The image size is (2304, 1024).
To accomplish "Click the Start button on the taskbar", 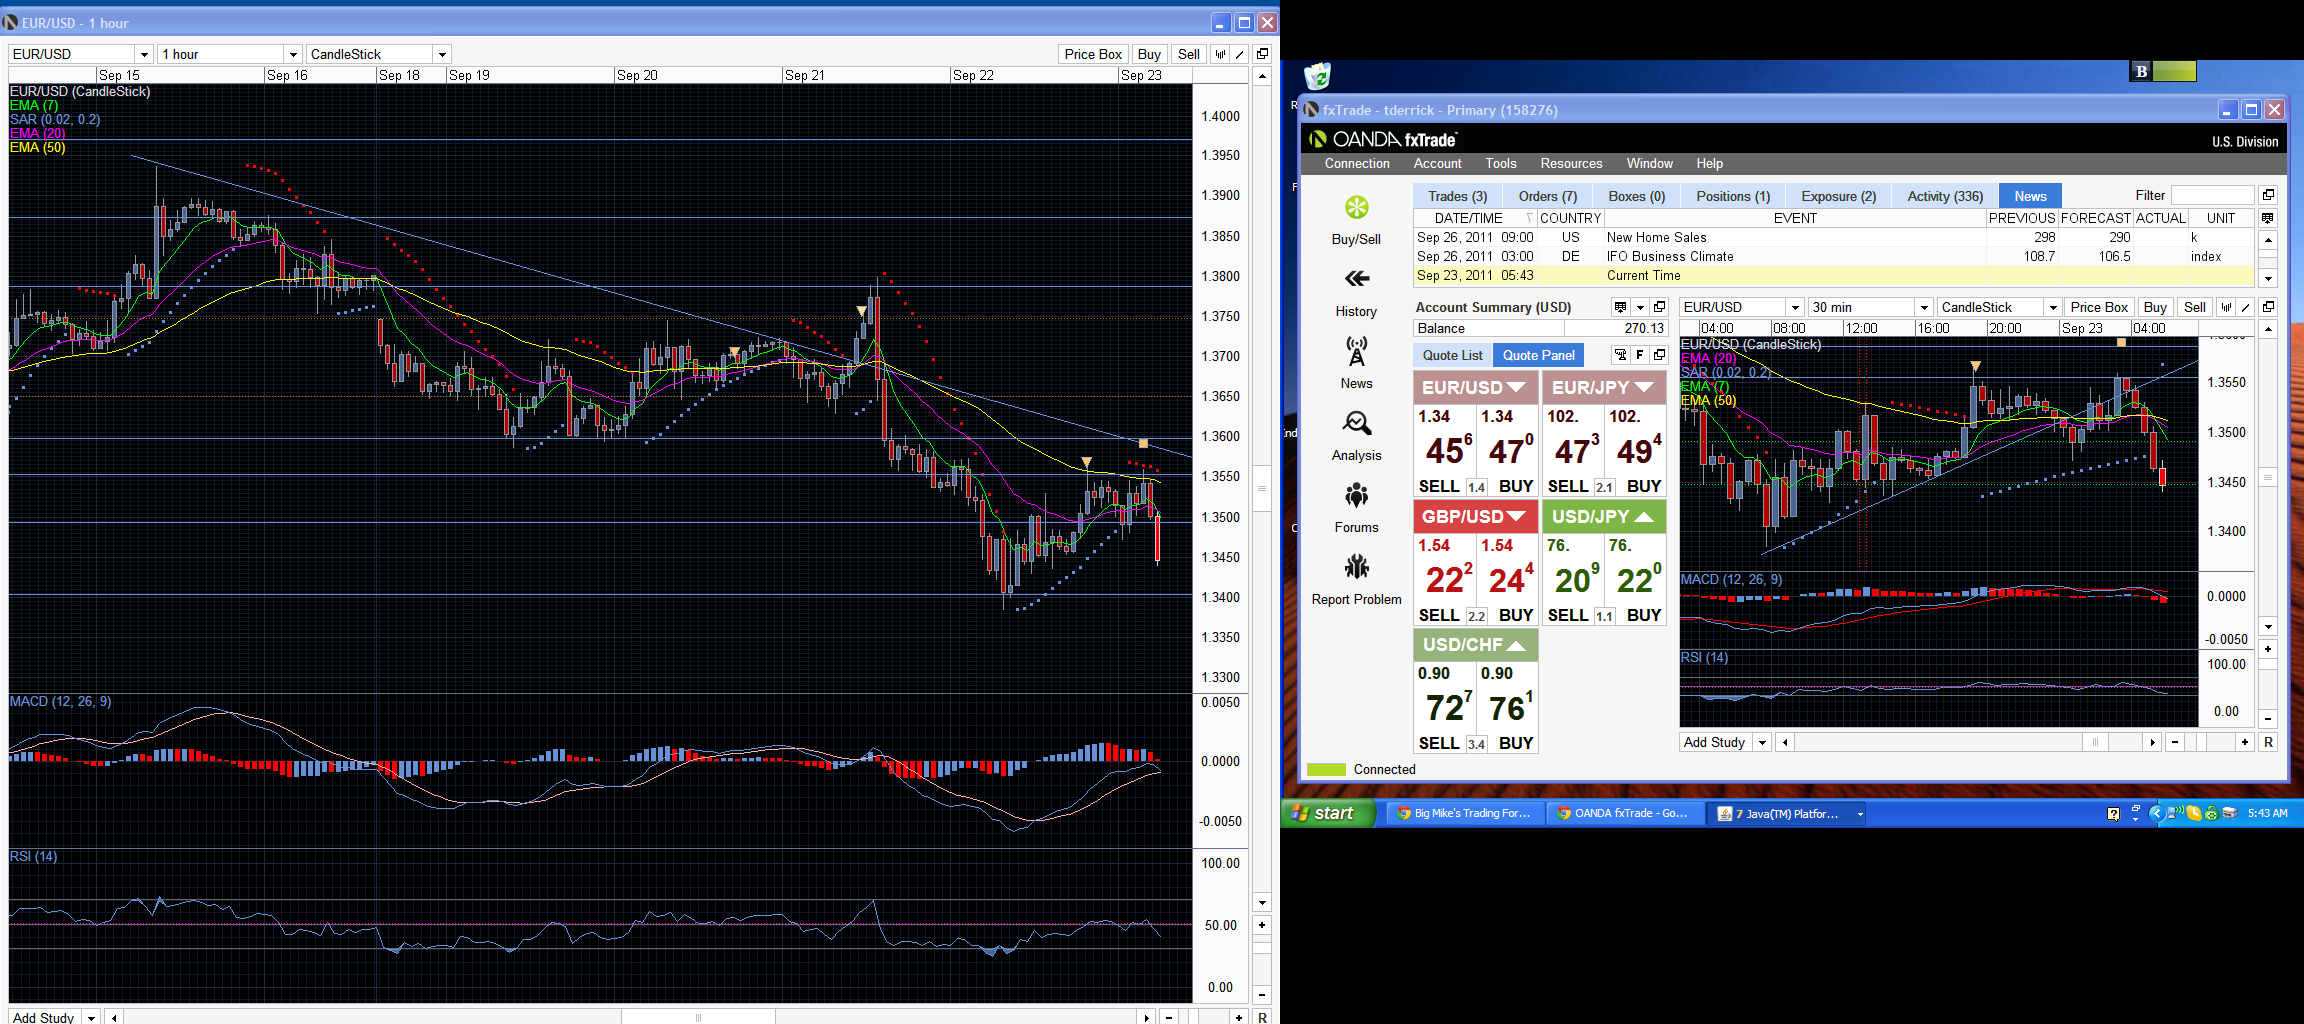I will (1327, 813).
